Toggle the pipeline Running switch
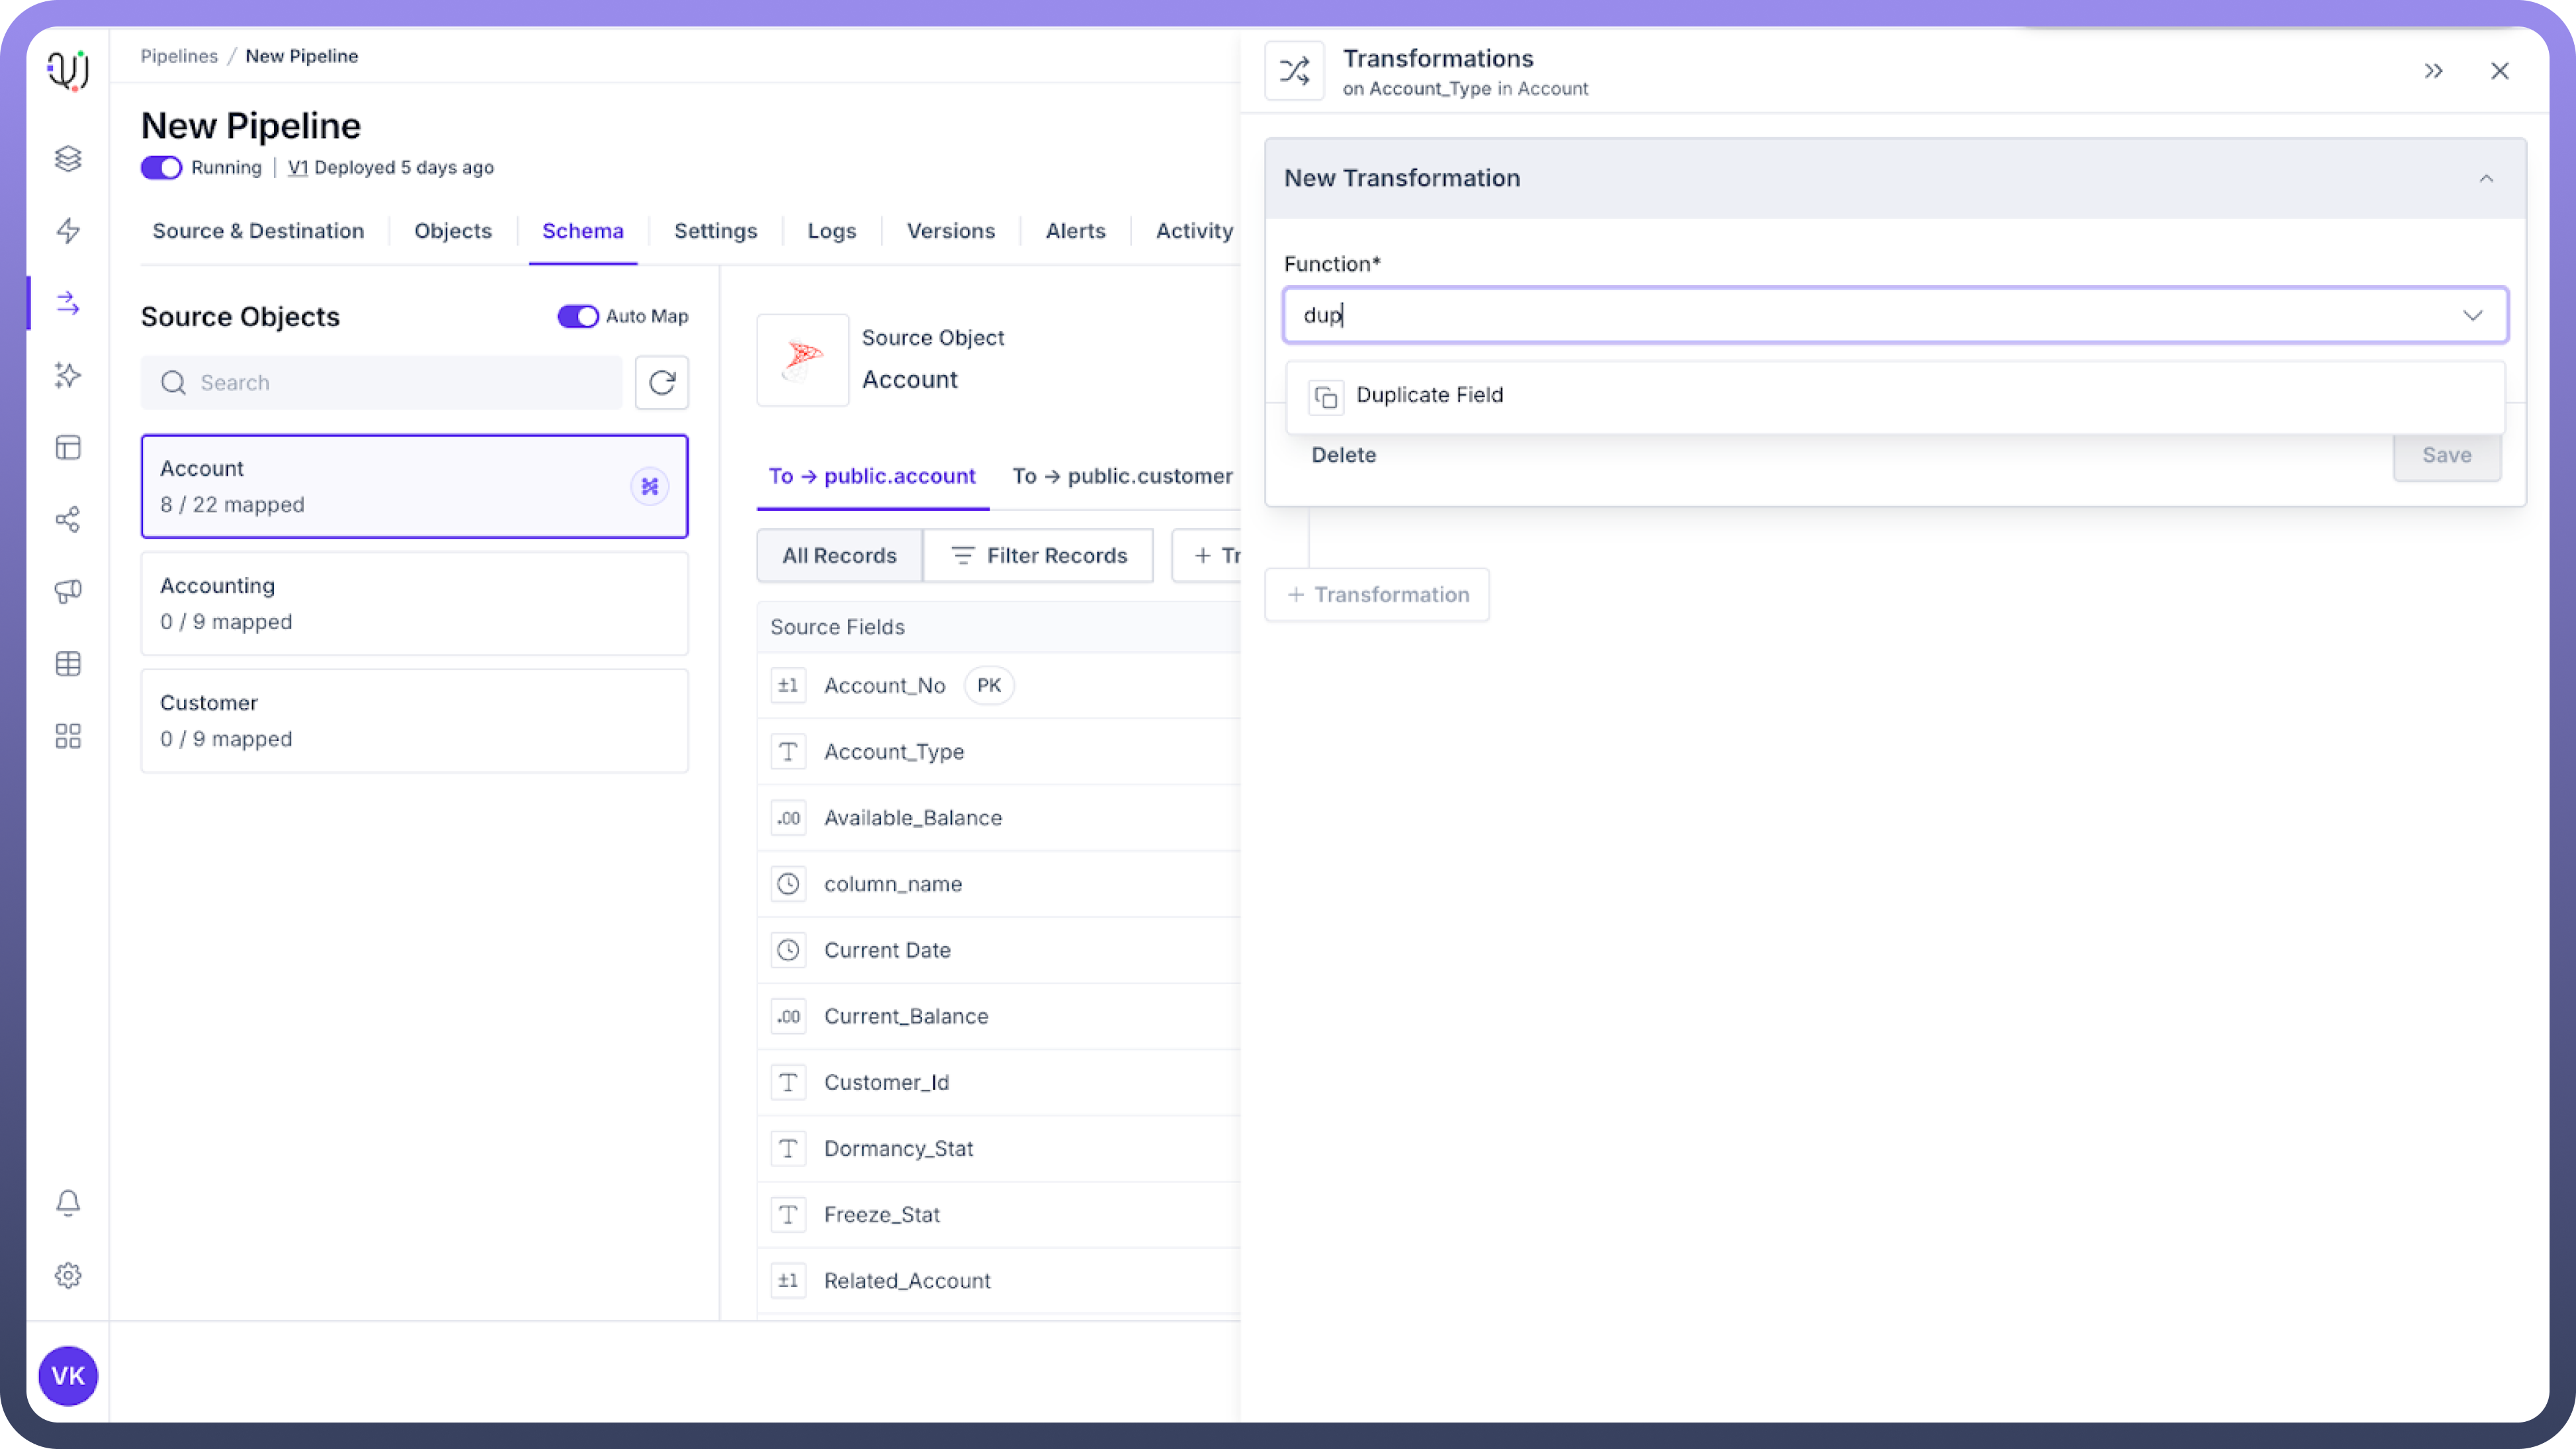The width and height of the screenshot is (2576, 1449). pos(161,168)
